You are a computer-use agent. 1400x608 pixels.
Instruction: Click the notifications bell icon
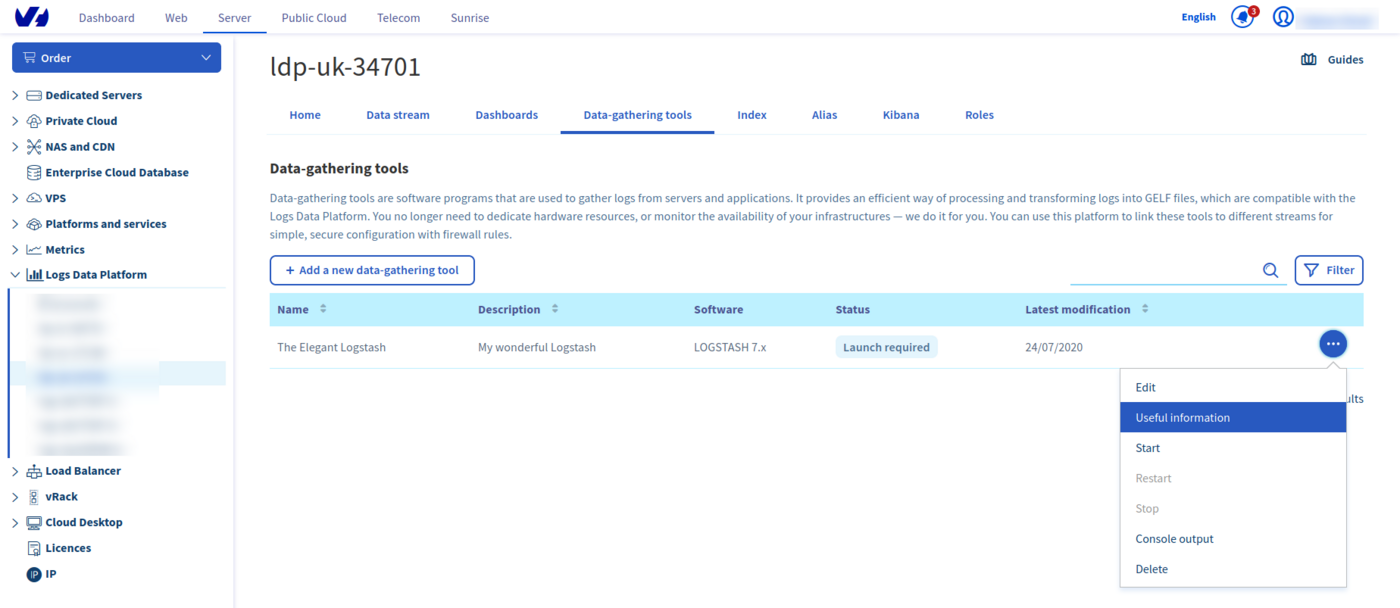pos(1242,17)
